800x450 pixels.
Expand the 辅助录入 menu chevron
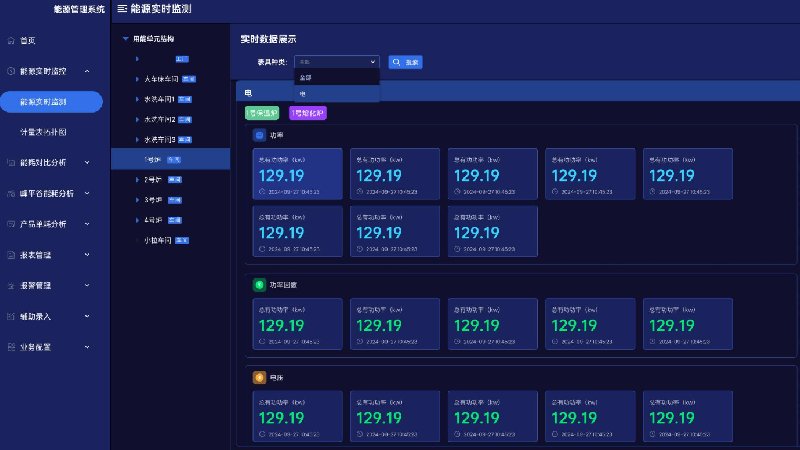coord(87,316)
